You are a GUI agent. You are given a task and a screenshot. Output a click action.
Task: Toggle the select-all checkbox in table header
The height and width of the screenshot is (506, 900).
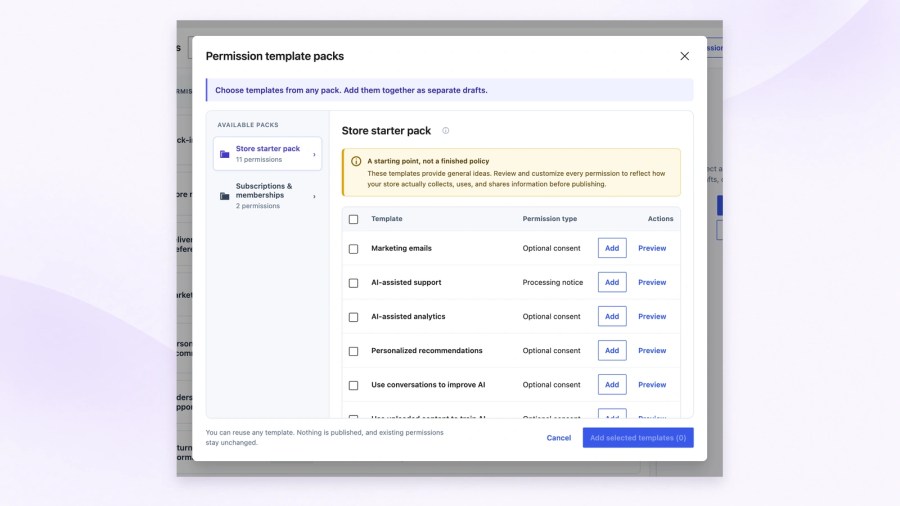point(354,219)
